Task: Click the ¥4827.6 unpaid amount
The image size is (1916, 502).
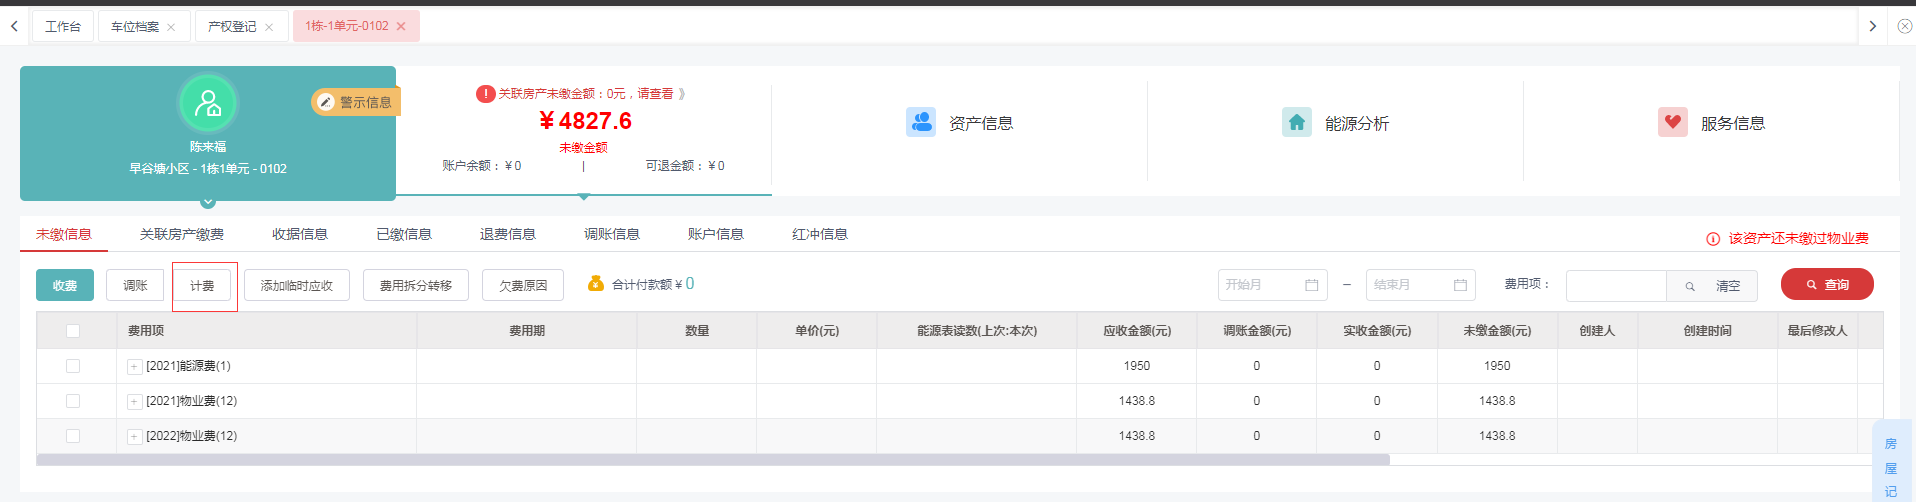Action: [x=585, y=121]
